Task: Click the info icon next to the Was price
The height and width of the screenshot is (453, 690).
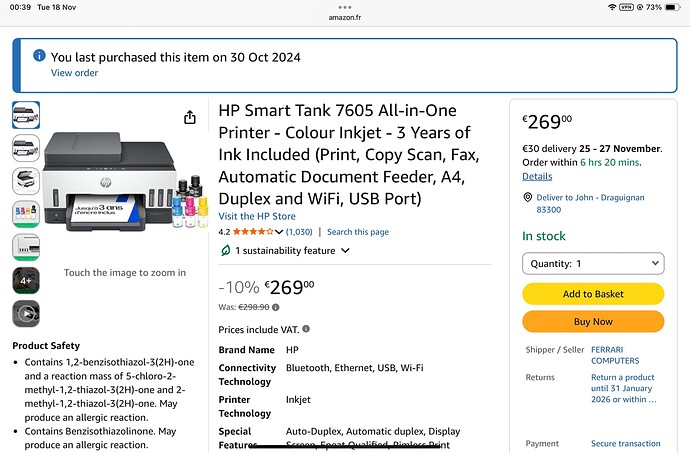Action: click(277, 307)
